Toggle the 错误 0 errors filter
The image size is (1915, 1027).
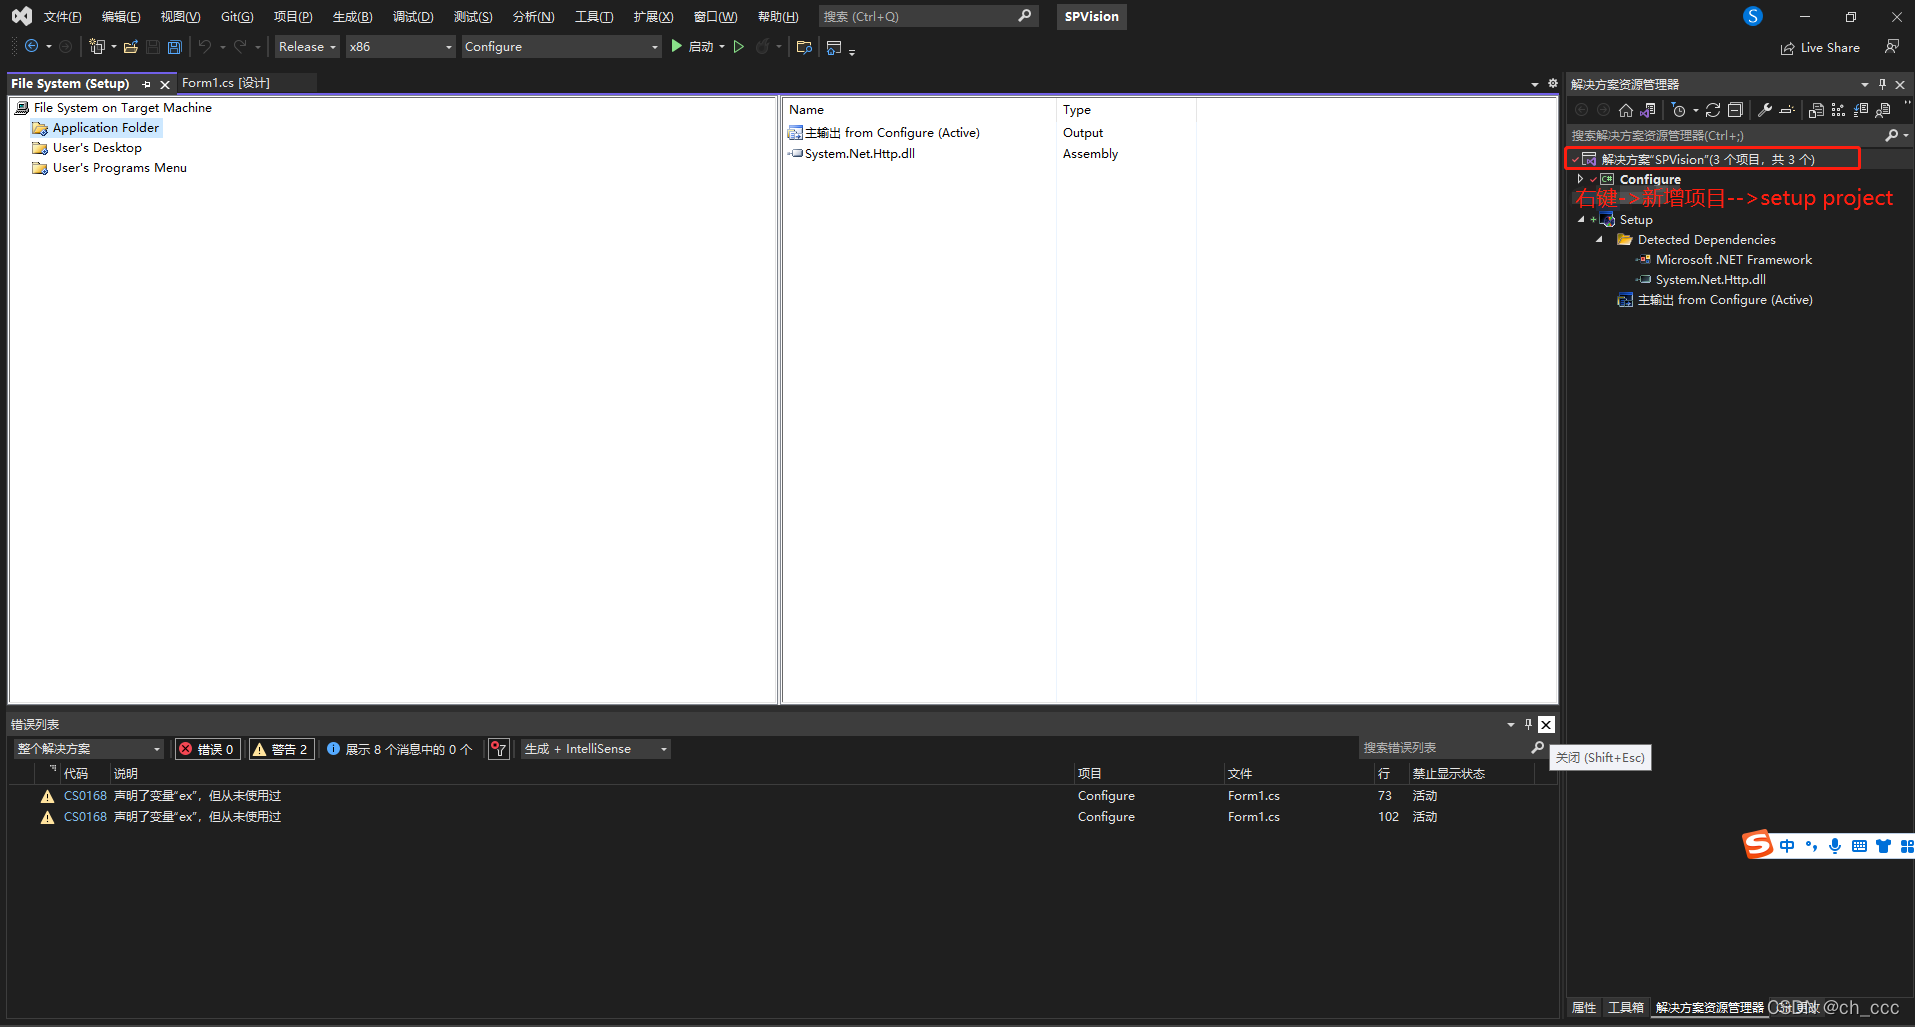(x=207, y=749)
